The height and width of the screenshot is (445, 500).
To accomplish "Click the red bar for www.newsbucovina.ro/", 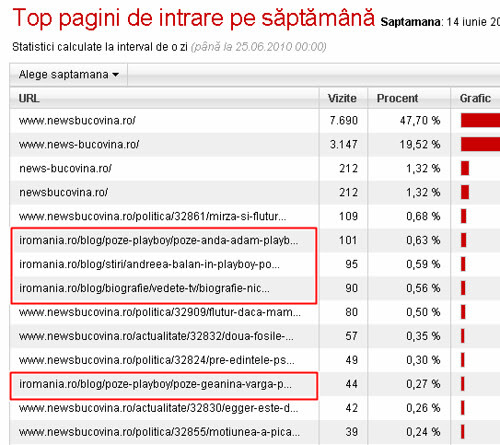I will pos(480,120).
